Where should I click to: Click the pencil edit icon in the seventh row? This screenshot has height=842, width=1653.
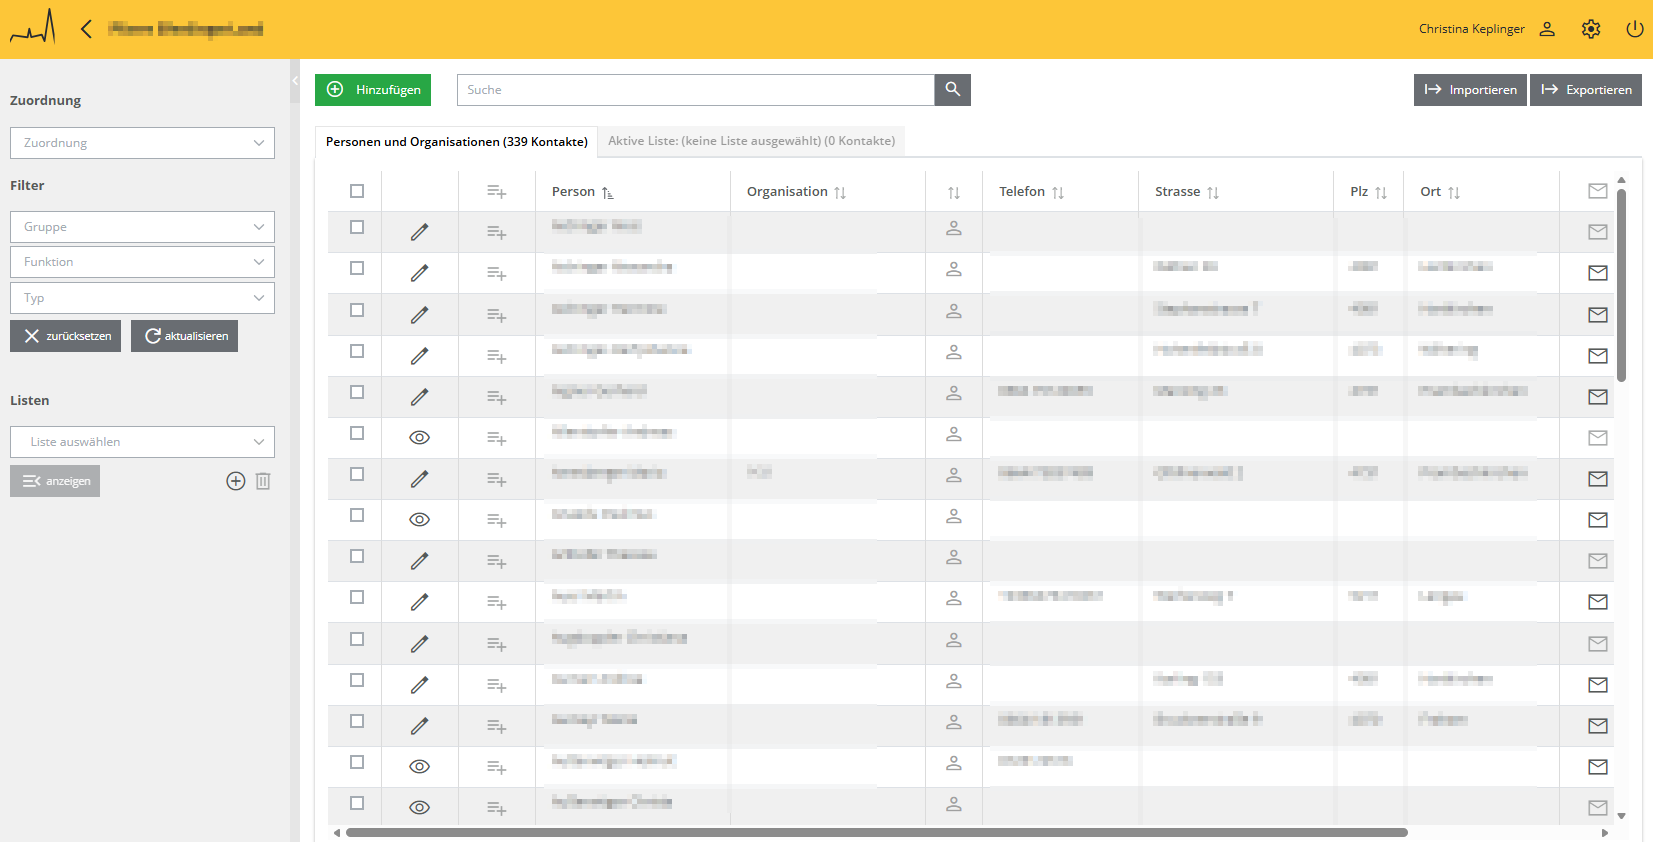tap(420, 479)
